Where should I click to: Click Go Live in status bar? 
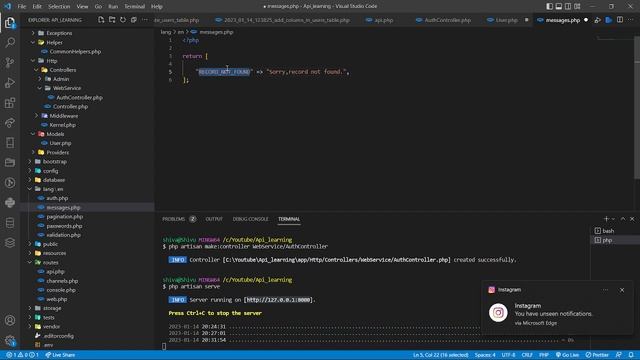coord(567,355)
